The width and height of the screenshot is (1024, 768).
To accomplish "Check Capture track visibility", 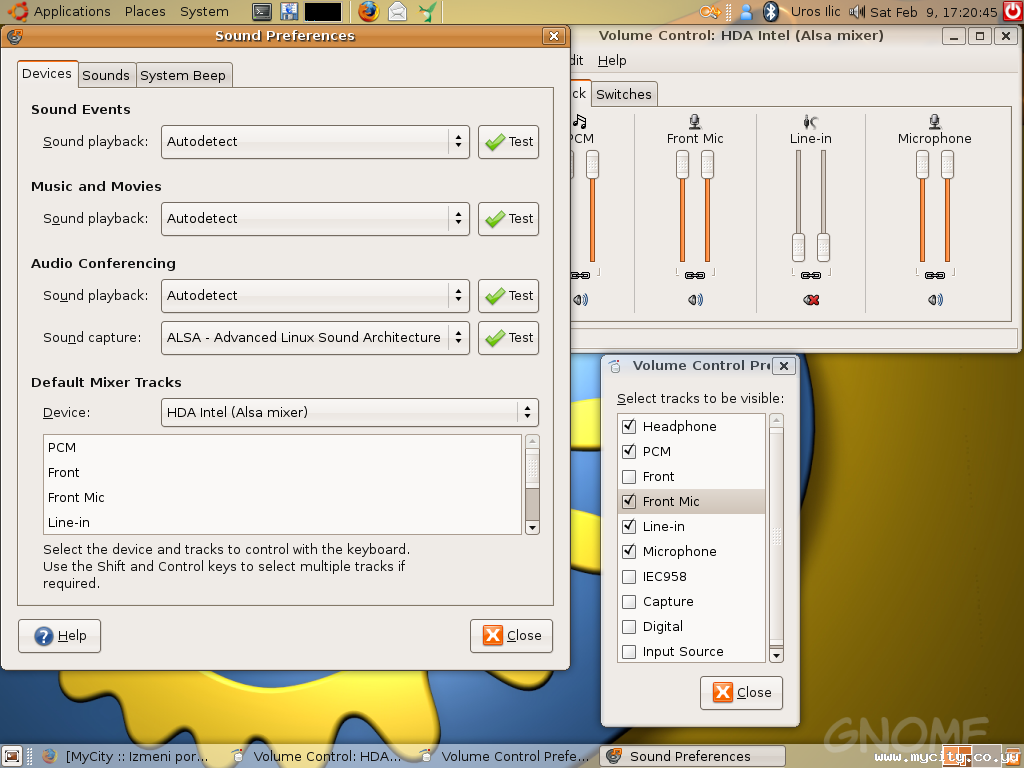I will coord(629,601).
